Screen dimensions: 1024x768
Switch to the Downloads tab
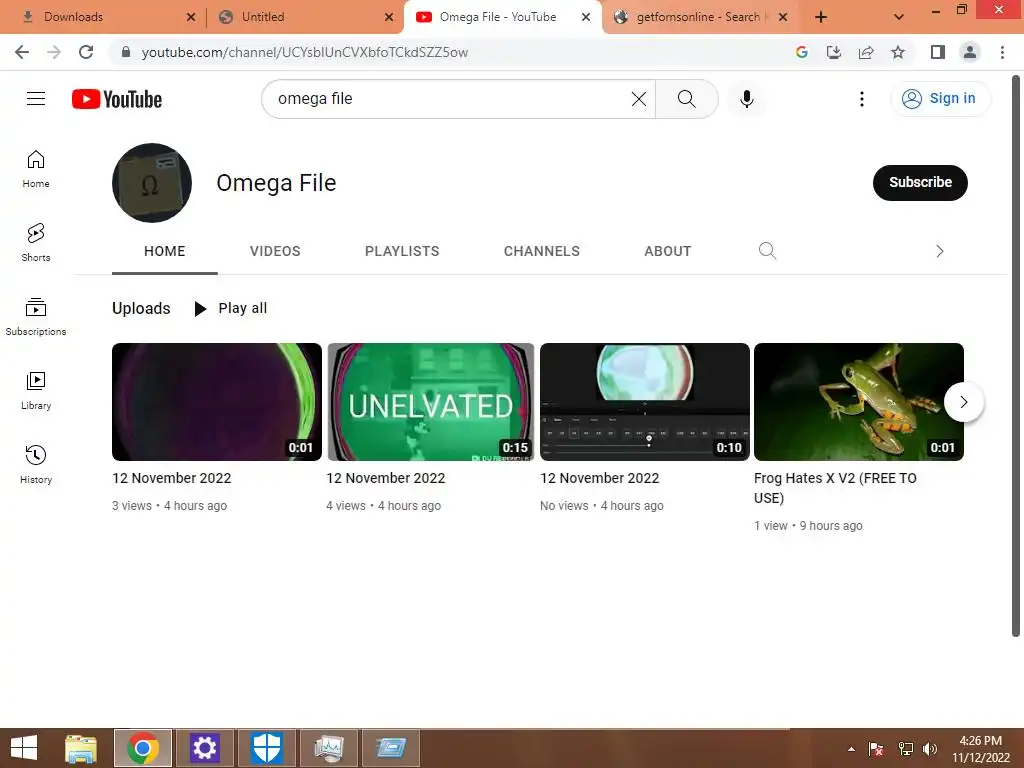point(103,17)
